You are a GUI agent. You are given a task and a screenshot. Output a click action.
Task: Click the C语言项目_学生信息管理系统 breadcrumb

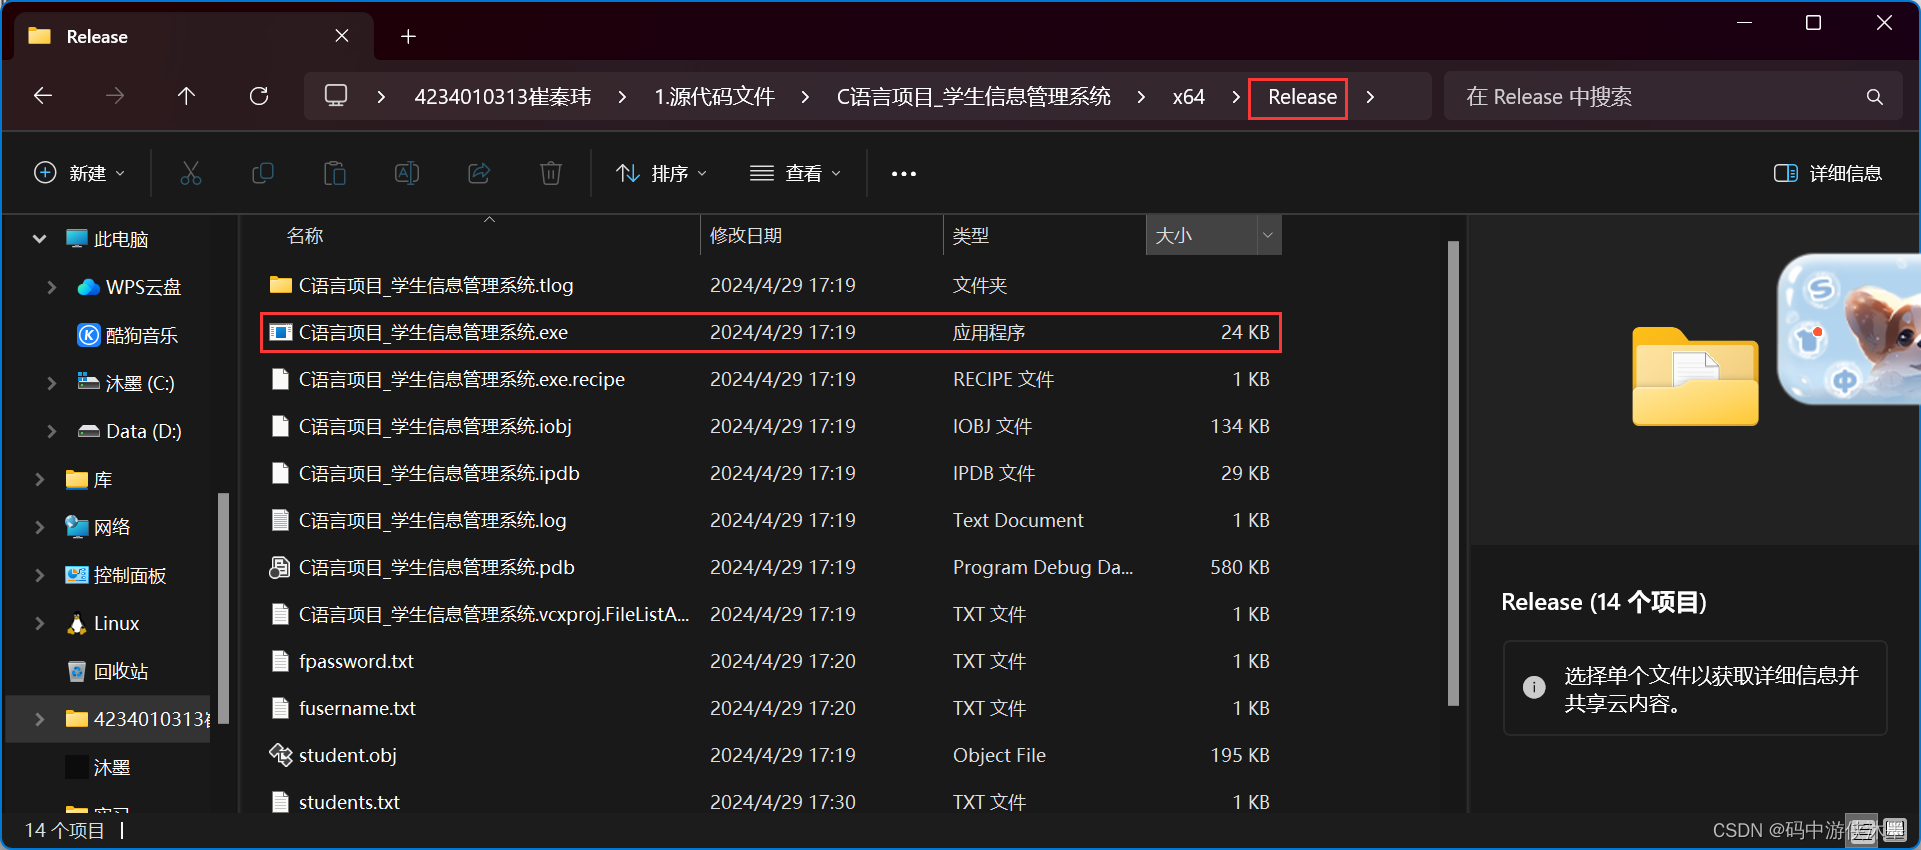point(973,97)
